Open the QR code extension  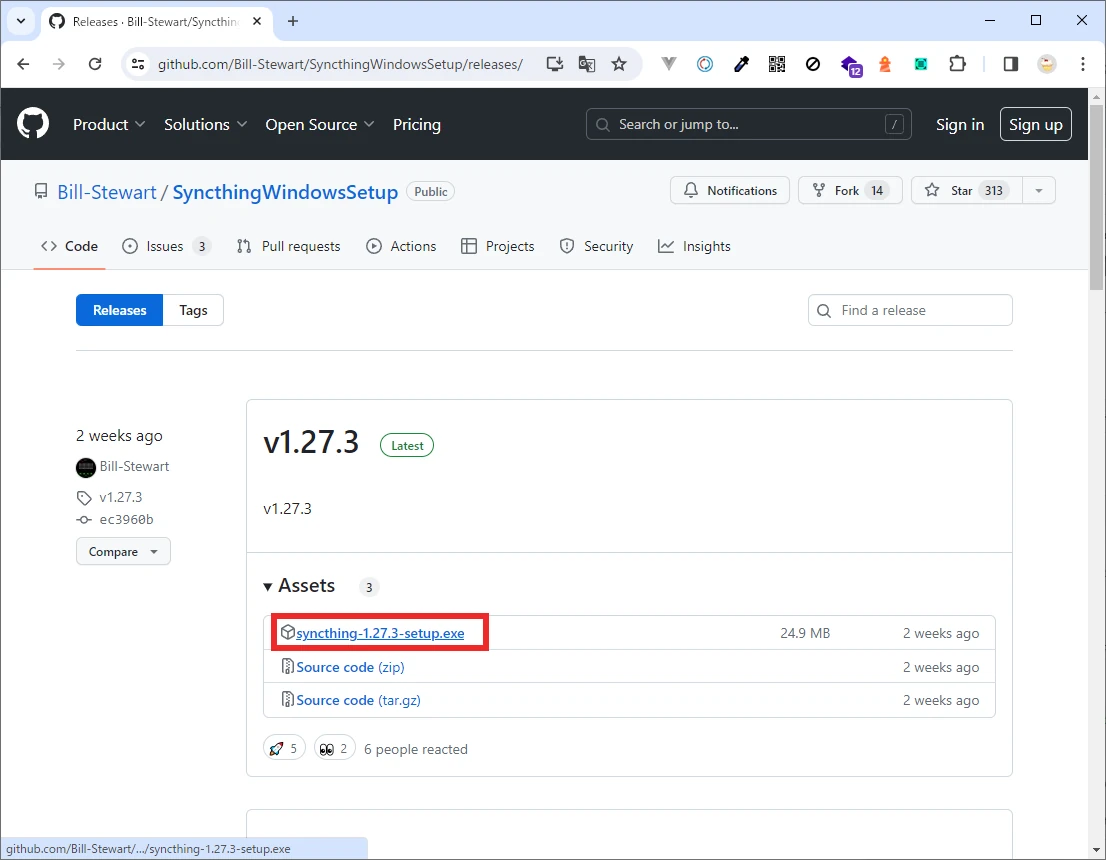click(x=777, y=64)
